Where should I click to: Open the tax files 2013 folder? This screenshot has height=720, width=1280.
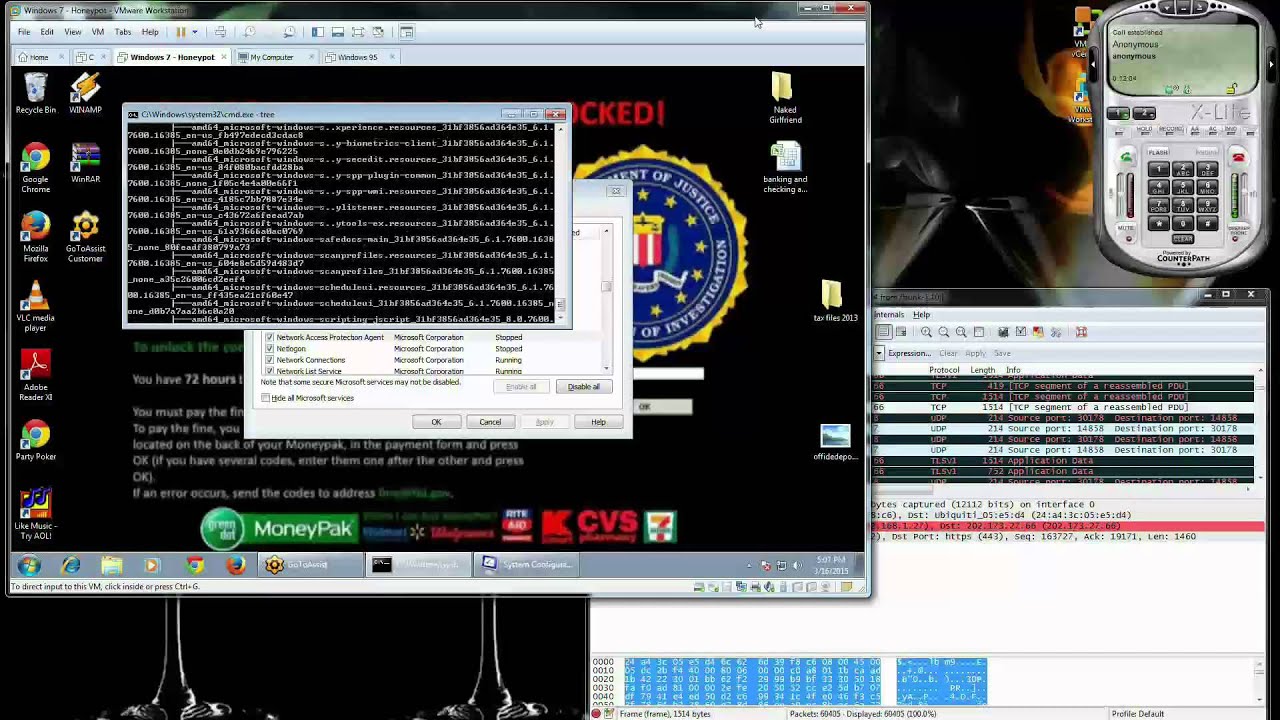835,302
